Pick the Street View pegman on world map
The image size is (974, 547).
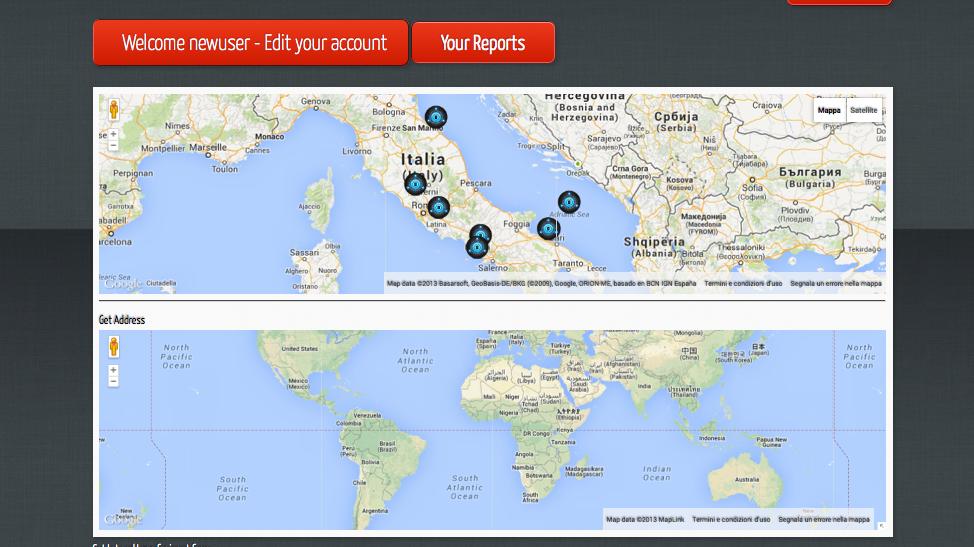click(114, 346)
